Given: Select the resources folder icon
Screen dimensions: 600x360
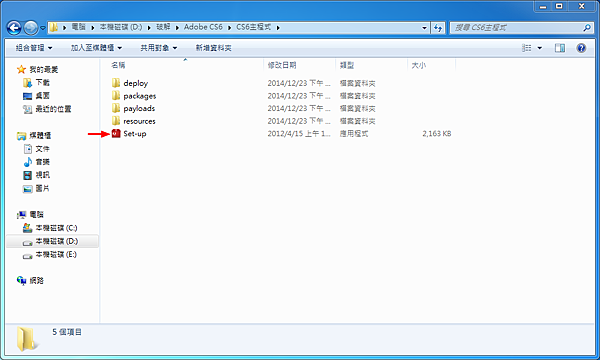Looking at the screenshot, I should [x=116, y=121].
